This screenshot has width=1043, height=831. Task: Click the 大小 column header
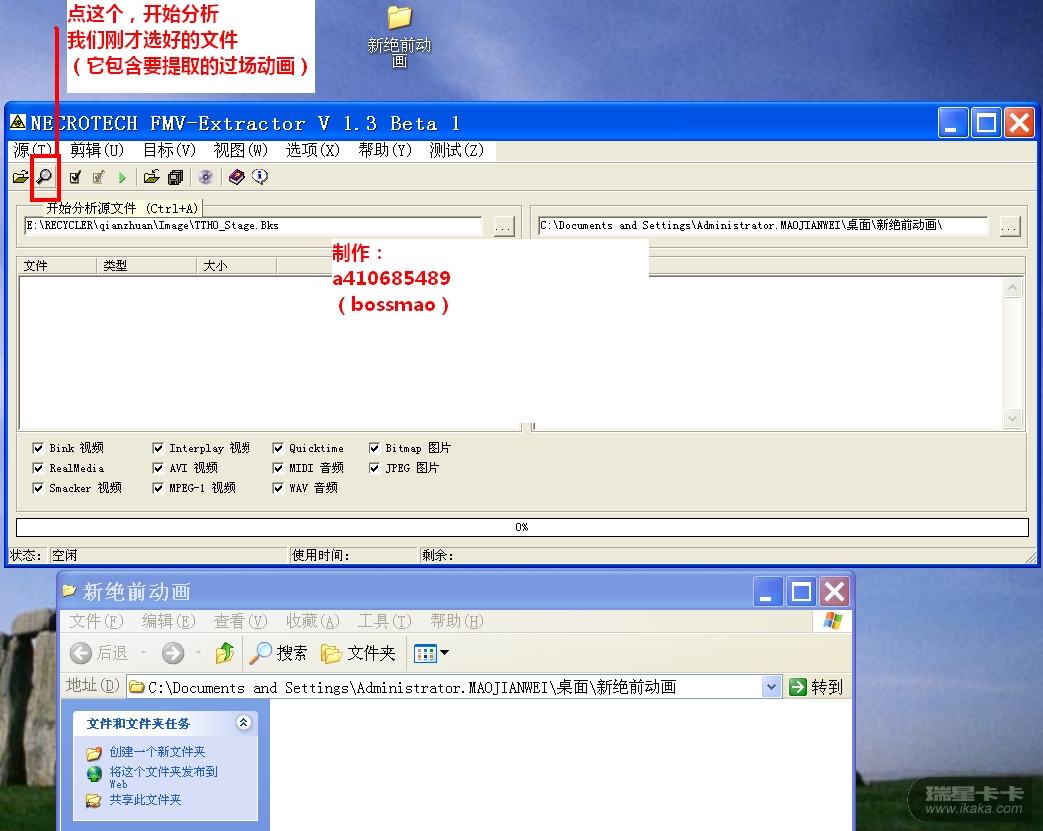pyautogui.click(x=236, y=266)
